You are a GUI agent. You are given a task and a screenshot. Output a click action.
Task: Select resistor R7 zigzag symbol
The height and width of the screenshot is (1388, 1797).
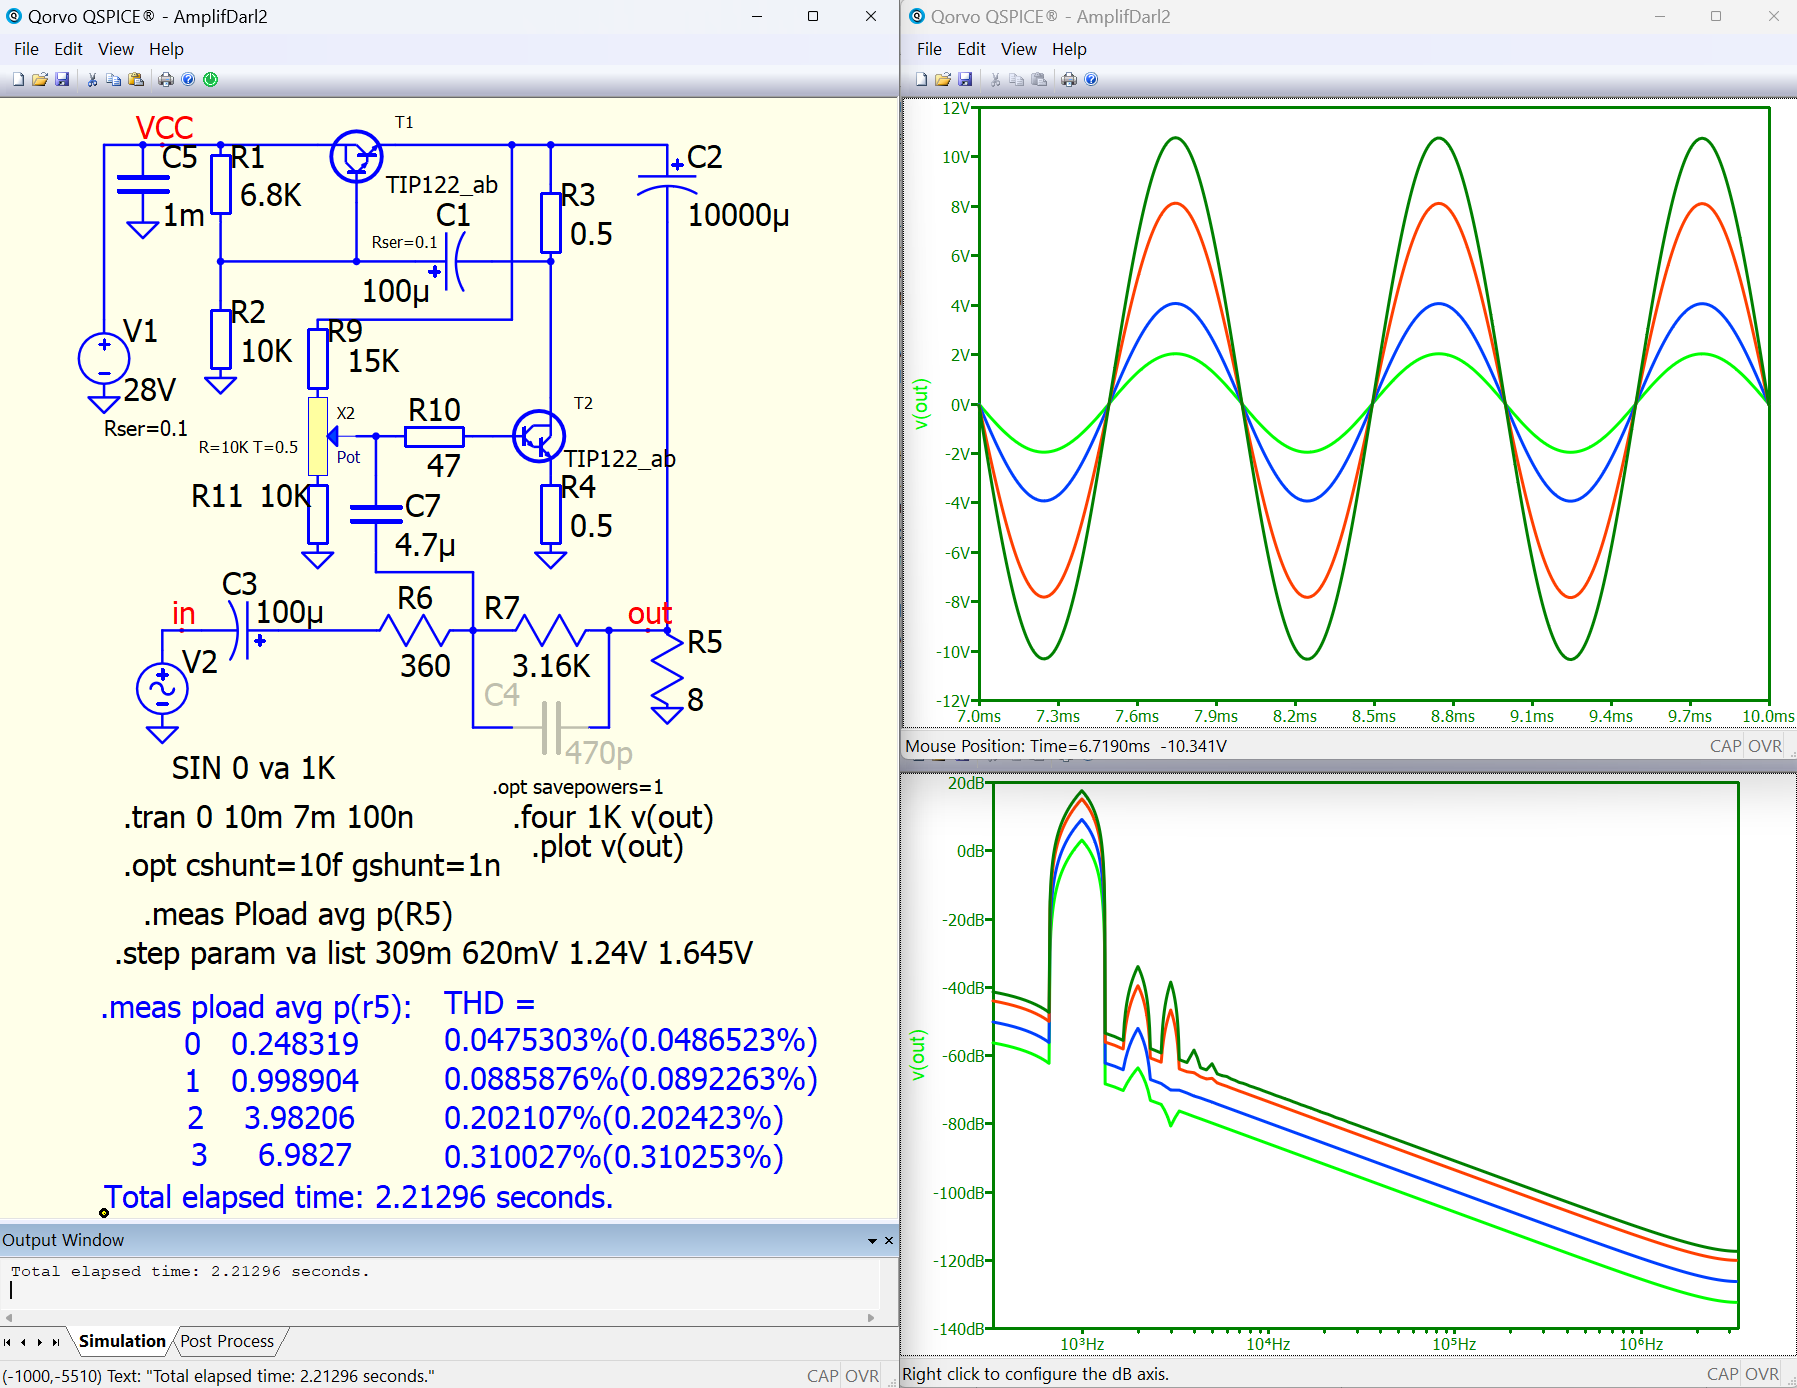tap(551, 631)
